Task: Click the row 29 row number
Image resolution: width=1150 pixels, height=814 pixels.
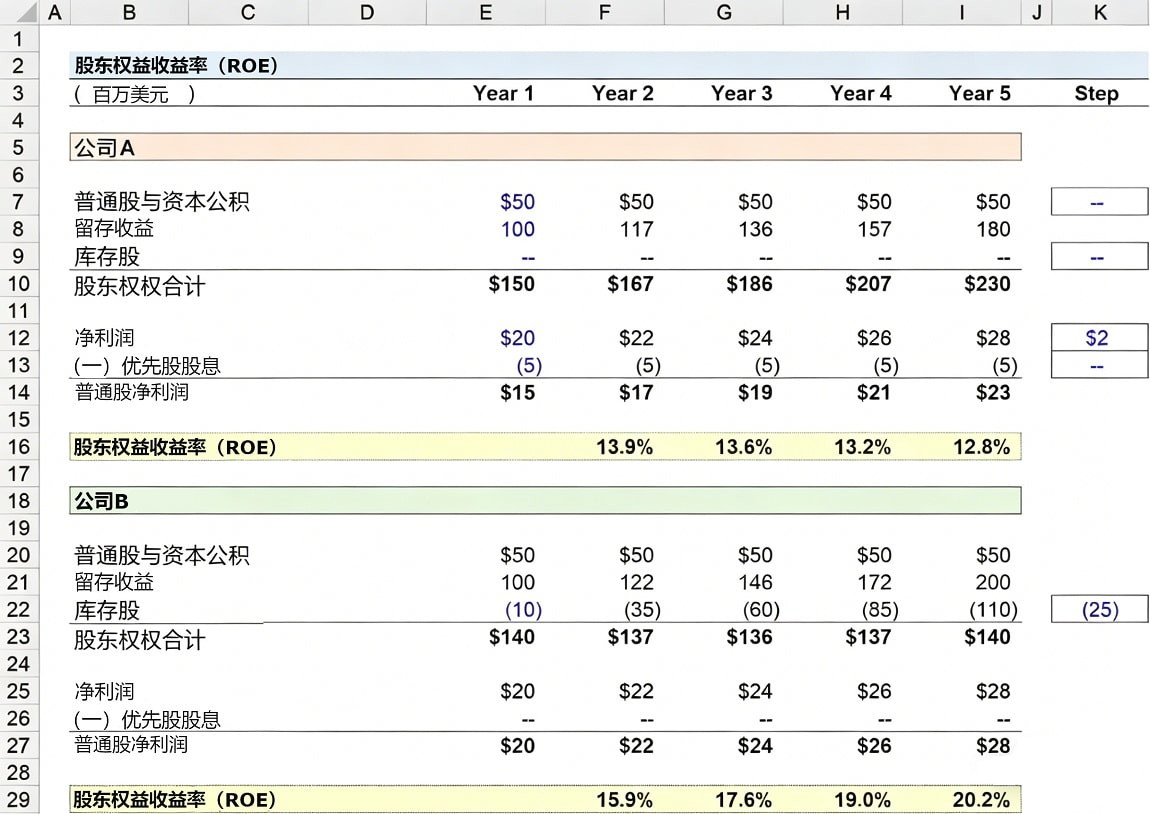Action: click(x=20, y=799)
